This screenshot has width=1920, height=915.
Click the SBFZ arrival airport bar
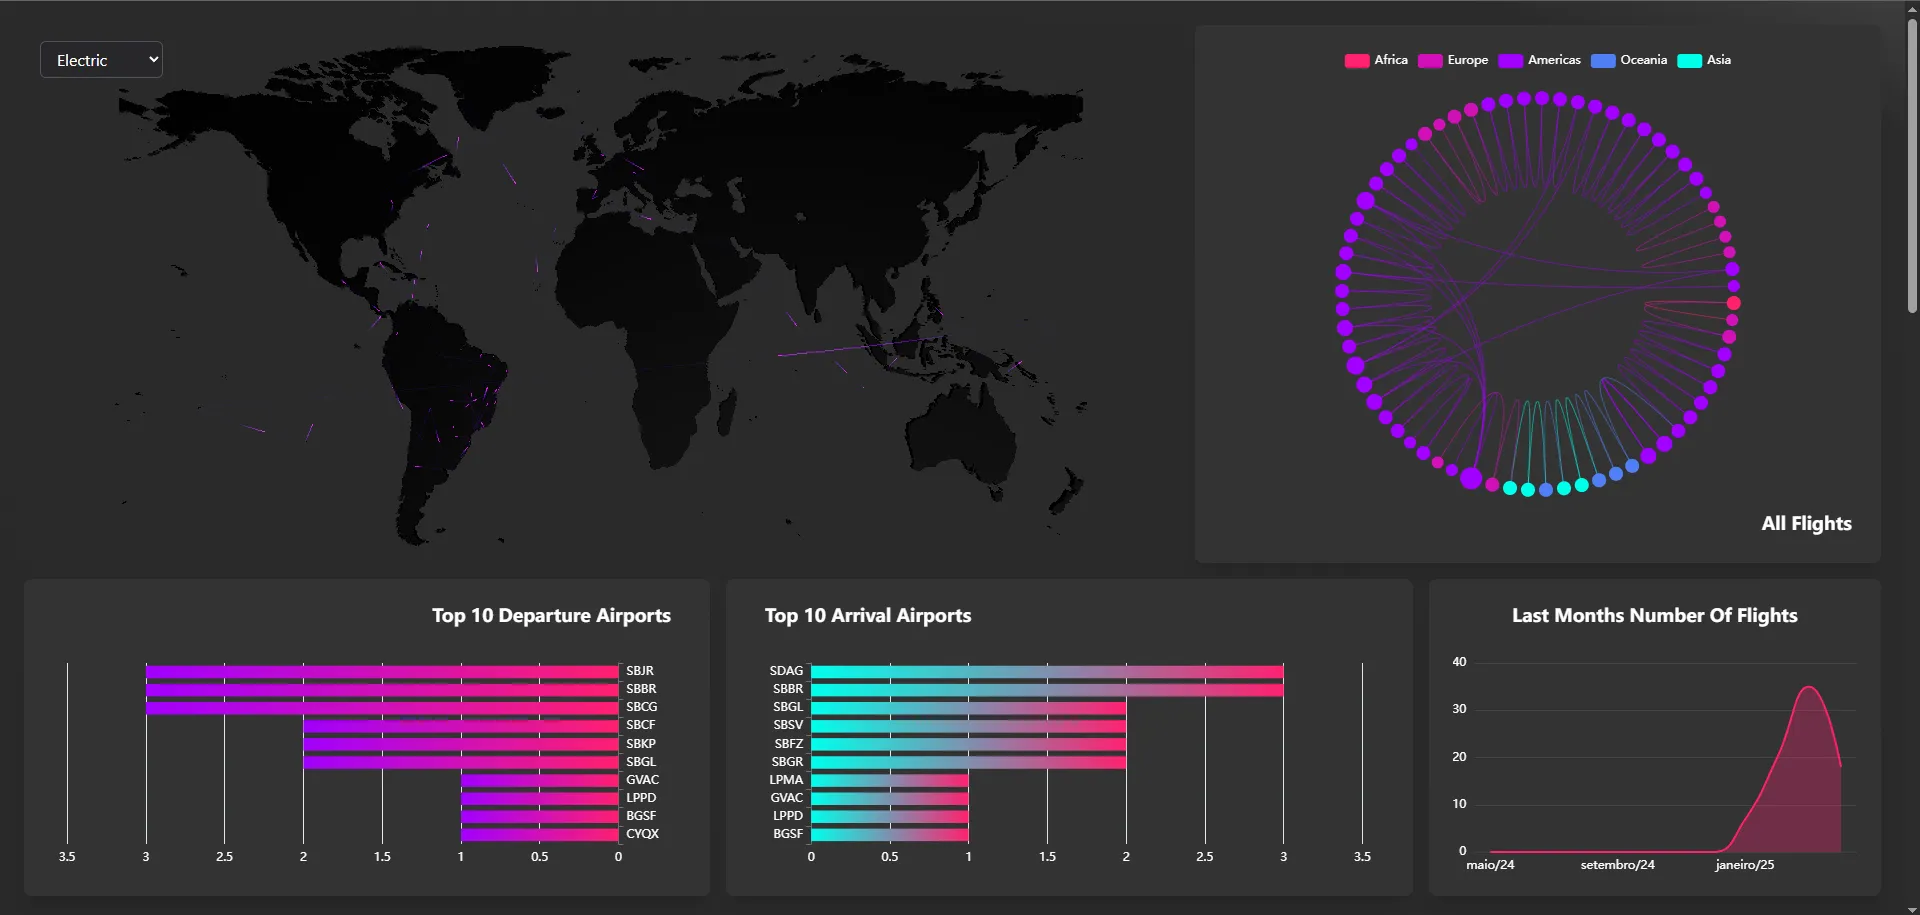(968, 744)
